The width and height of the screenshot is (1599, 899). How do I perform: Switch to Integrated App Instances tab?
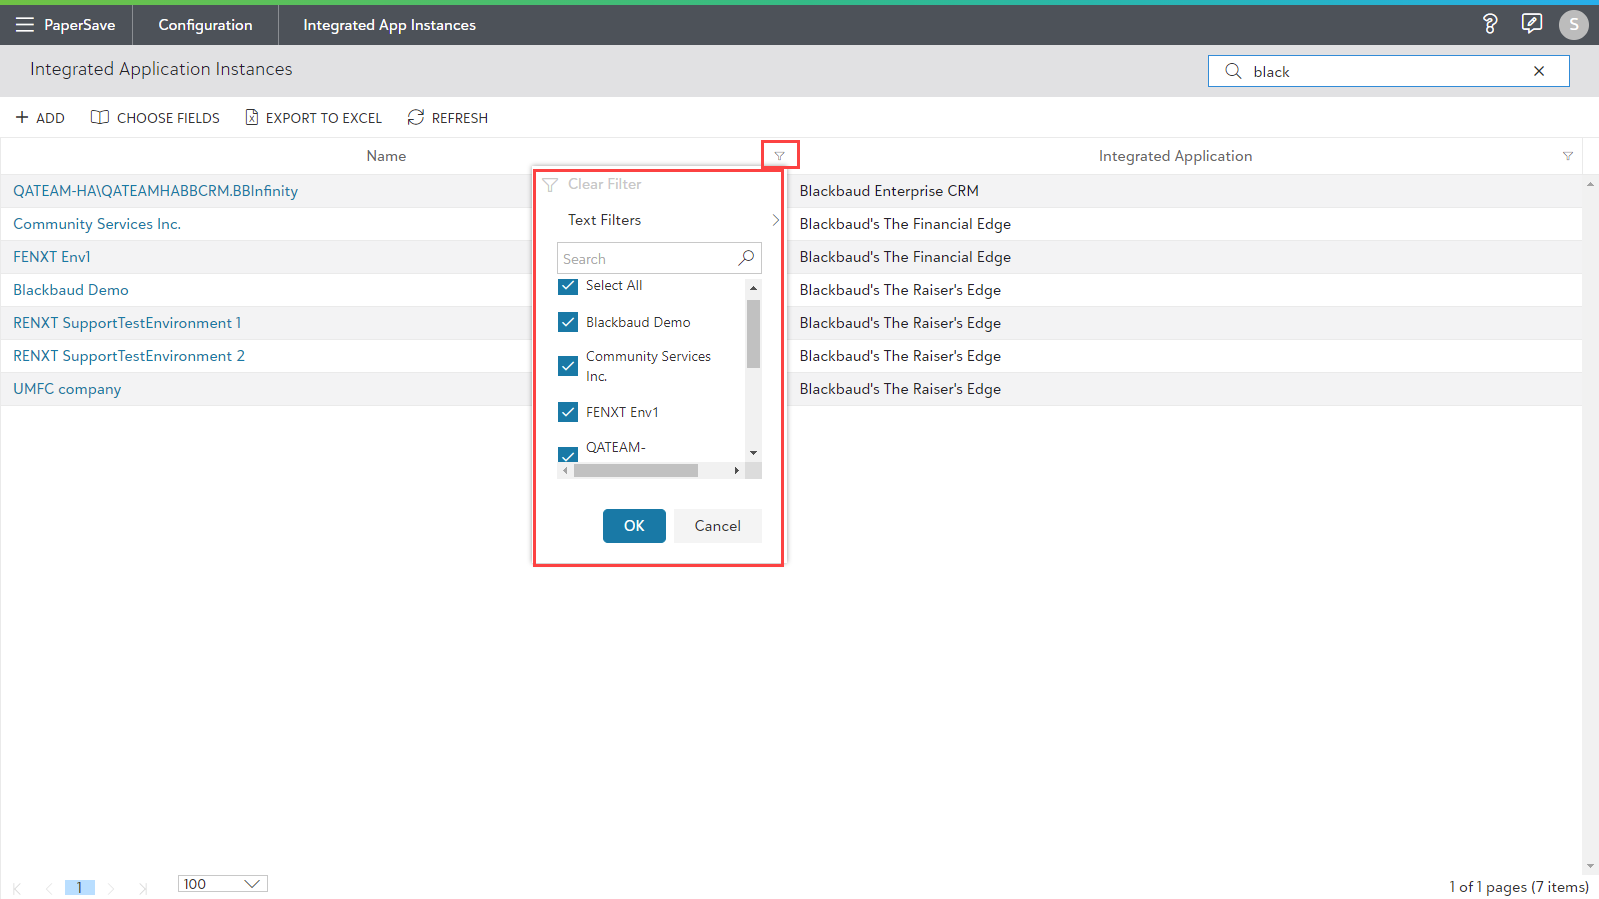[x=389, y=25]
